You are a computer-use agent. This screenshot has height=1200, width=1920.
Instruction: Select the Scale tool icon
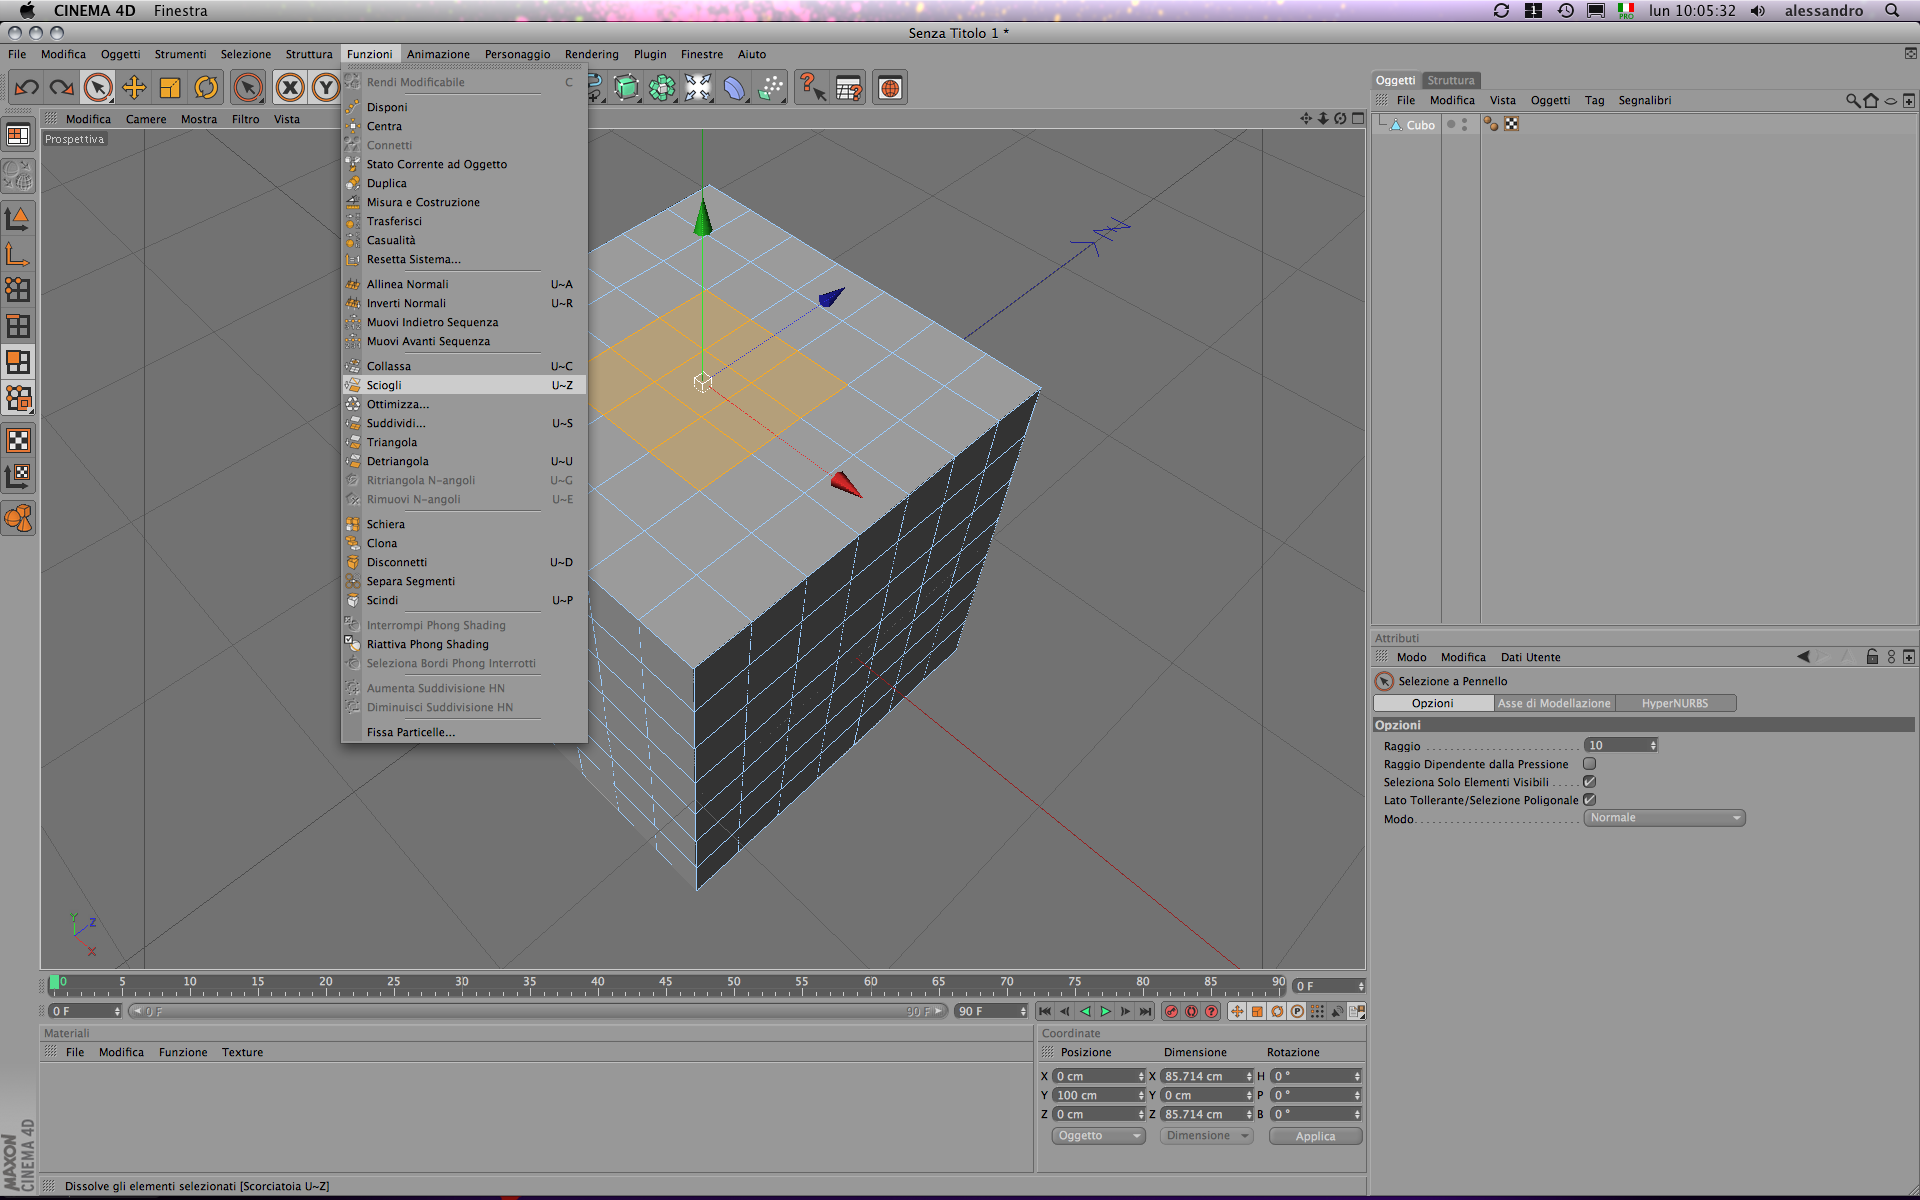tap(170, 88)
